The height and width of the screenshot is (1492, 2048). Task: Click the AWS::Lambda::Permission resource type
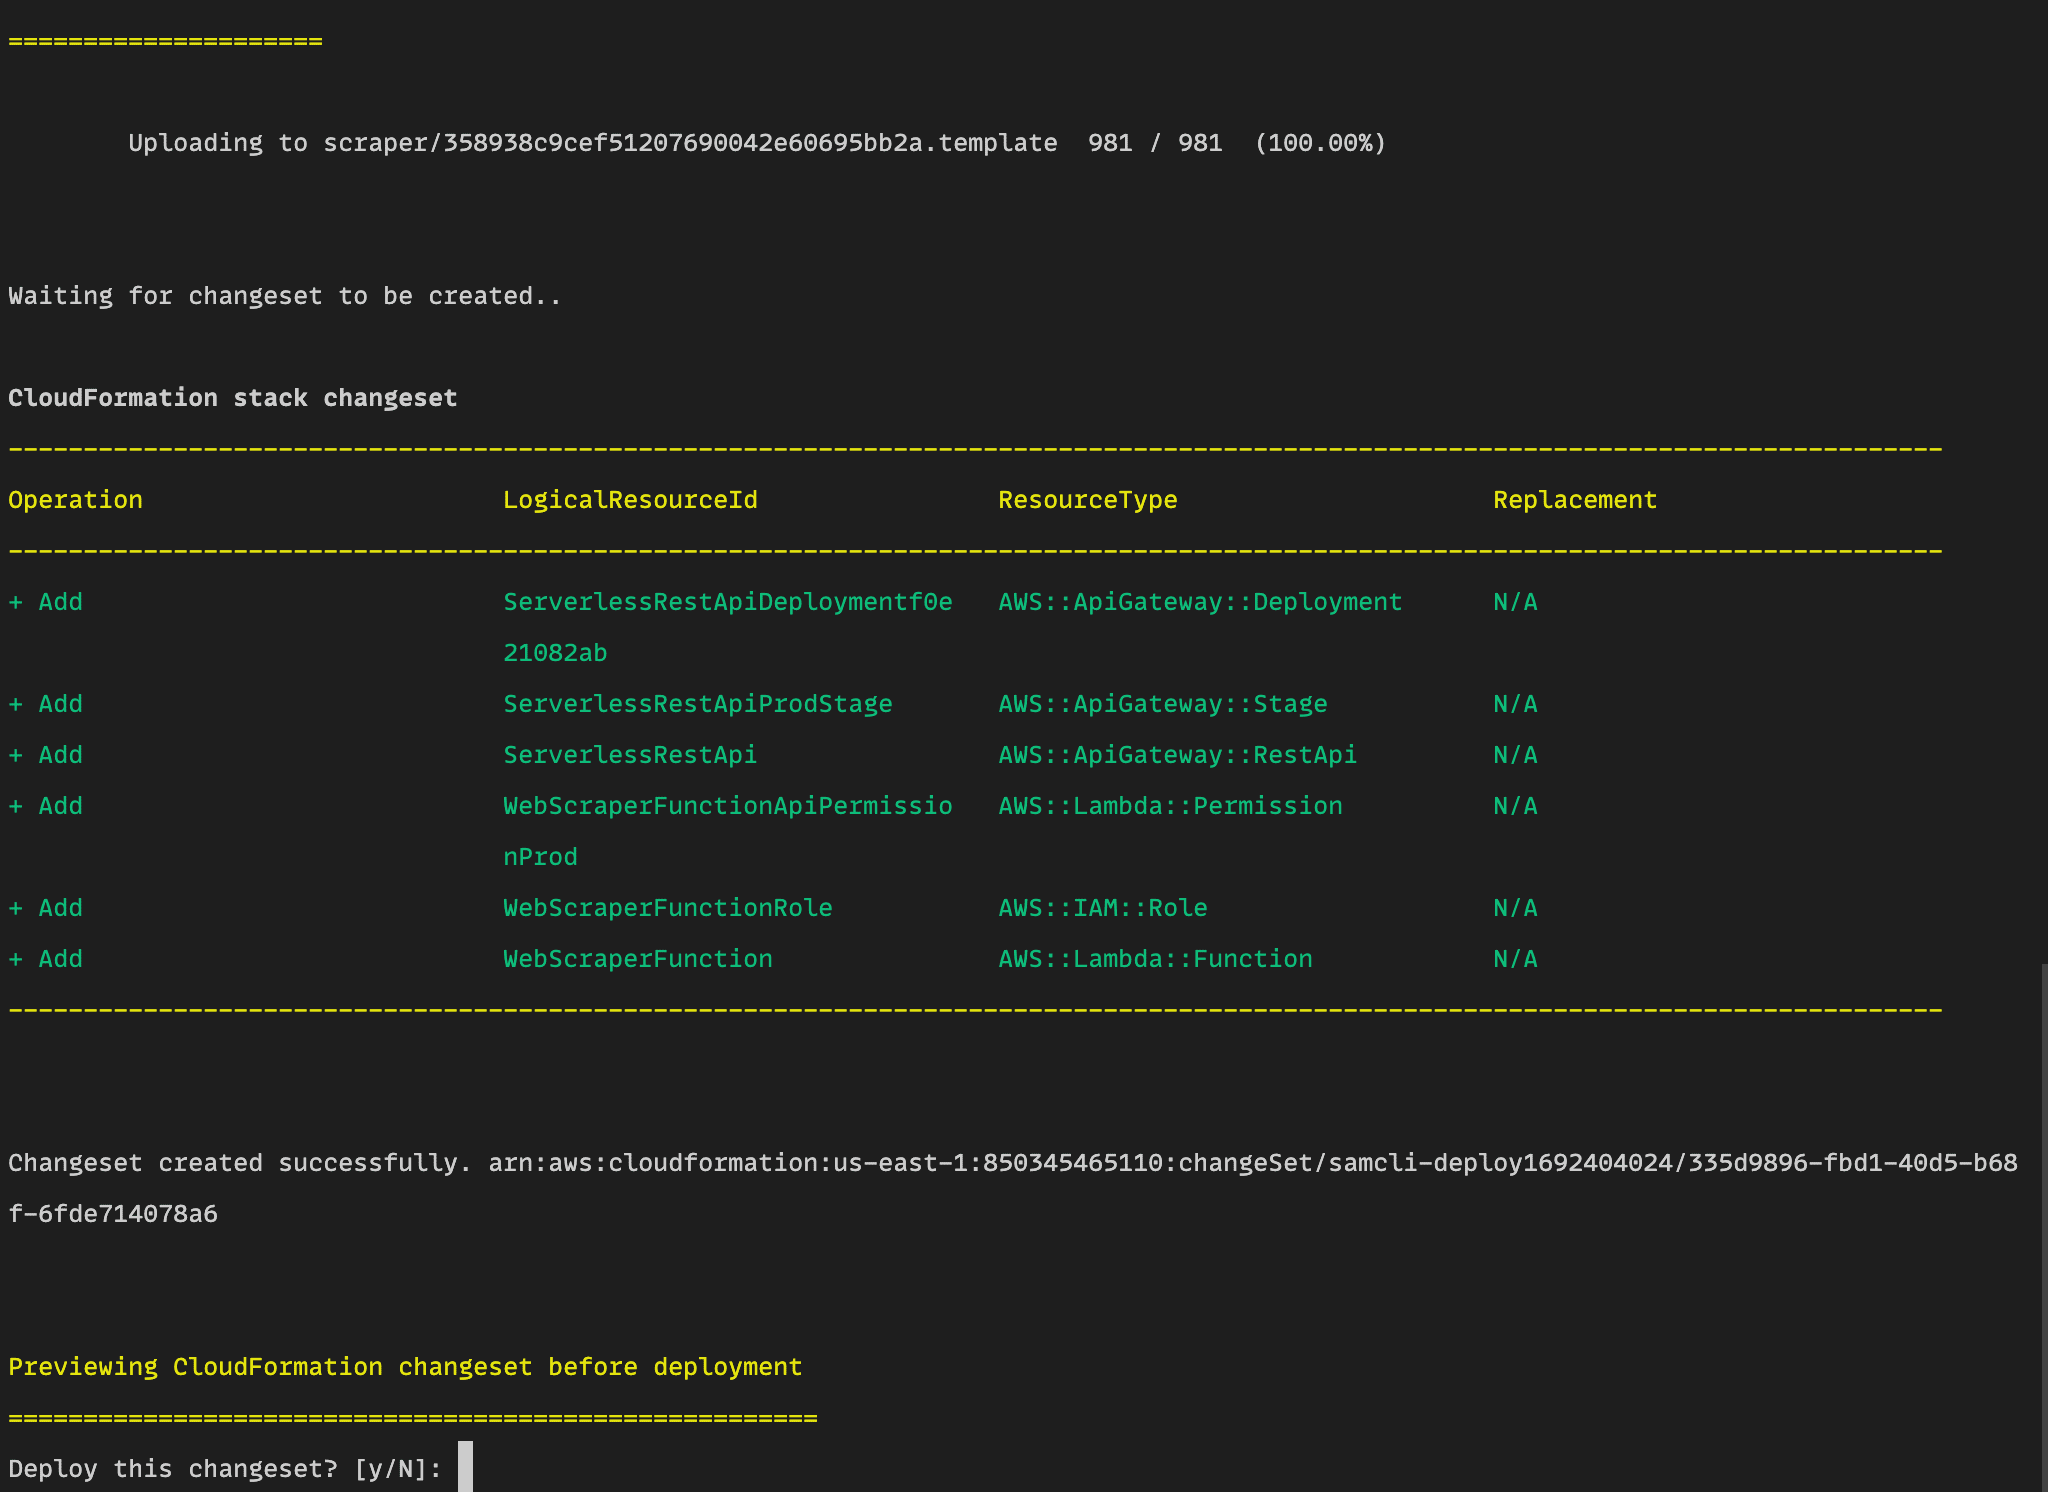[x=1170, y=805]
